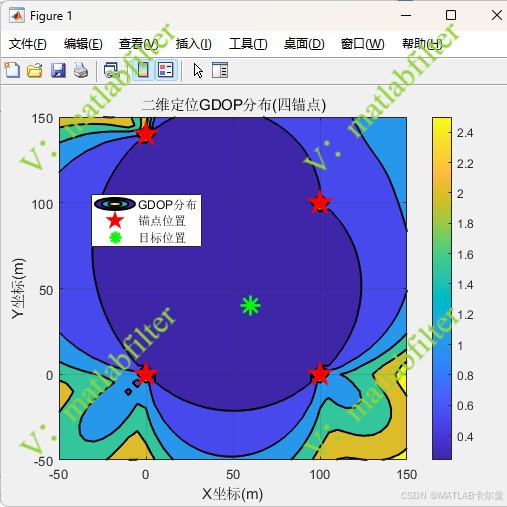Click the Link Plot toolbar icon
The height and width of the screenshot is (507, 507).
pyautogui.click(x=111, y=70)
